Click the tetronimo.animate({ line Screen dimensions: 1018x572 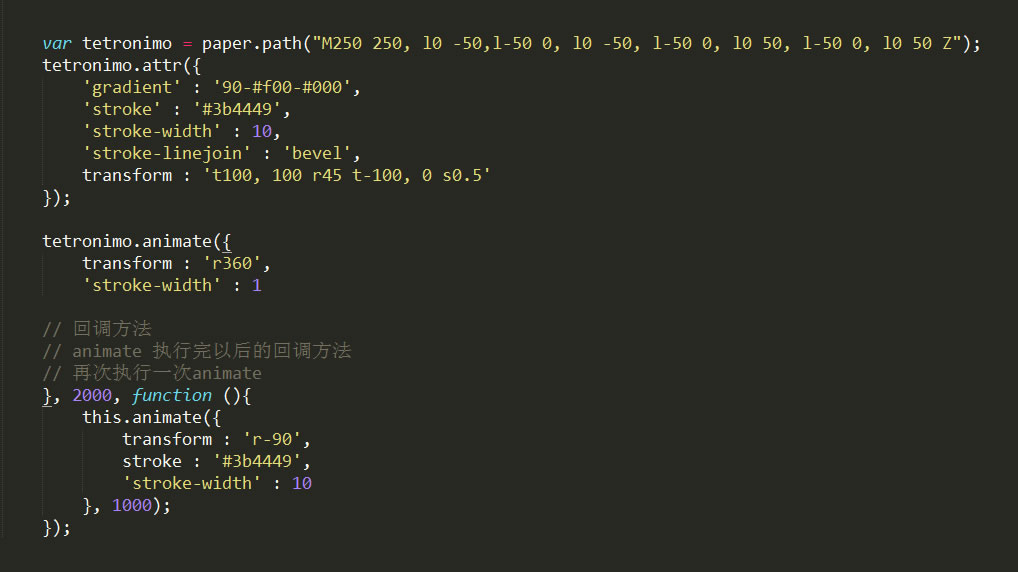click(136, 242)
